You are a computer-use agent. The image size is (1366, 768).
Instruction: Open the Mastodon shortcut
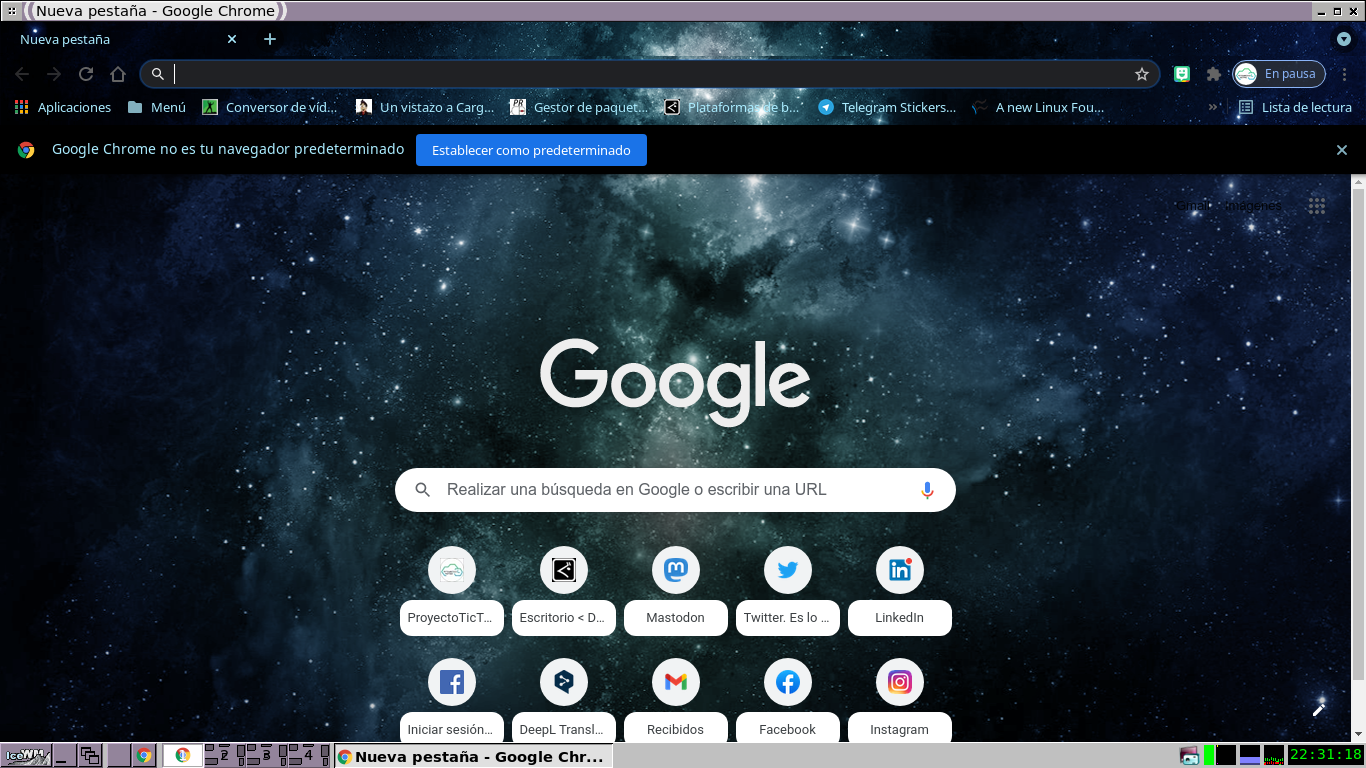(x=675, y=571)
